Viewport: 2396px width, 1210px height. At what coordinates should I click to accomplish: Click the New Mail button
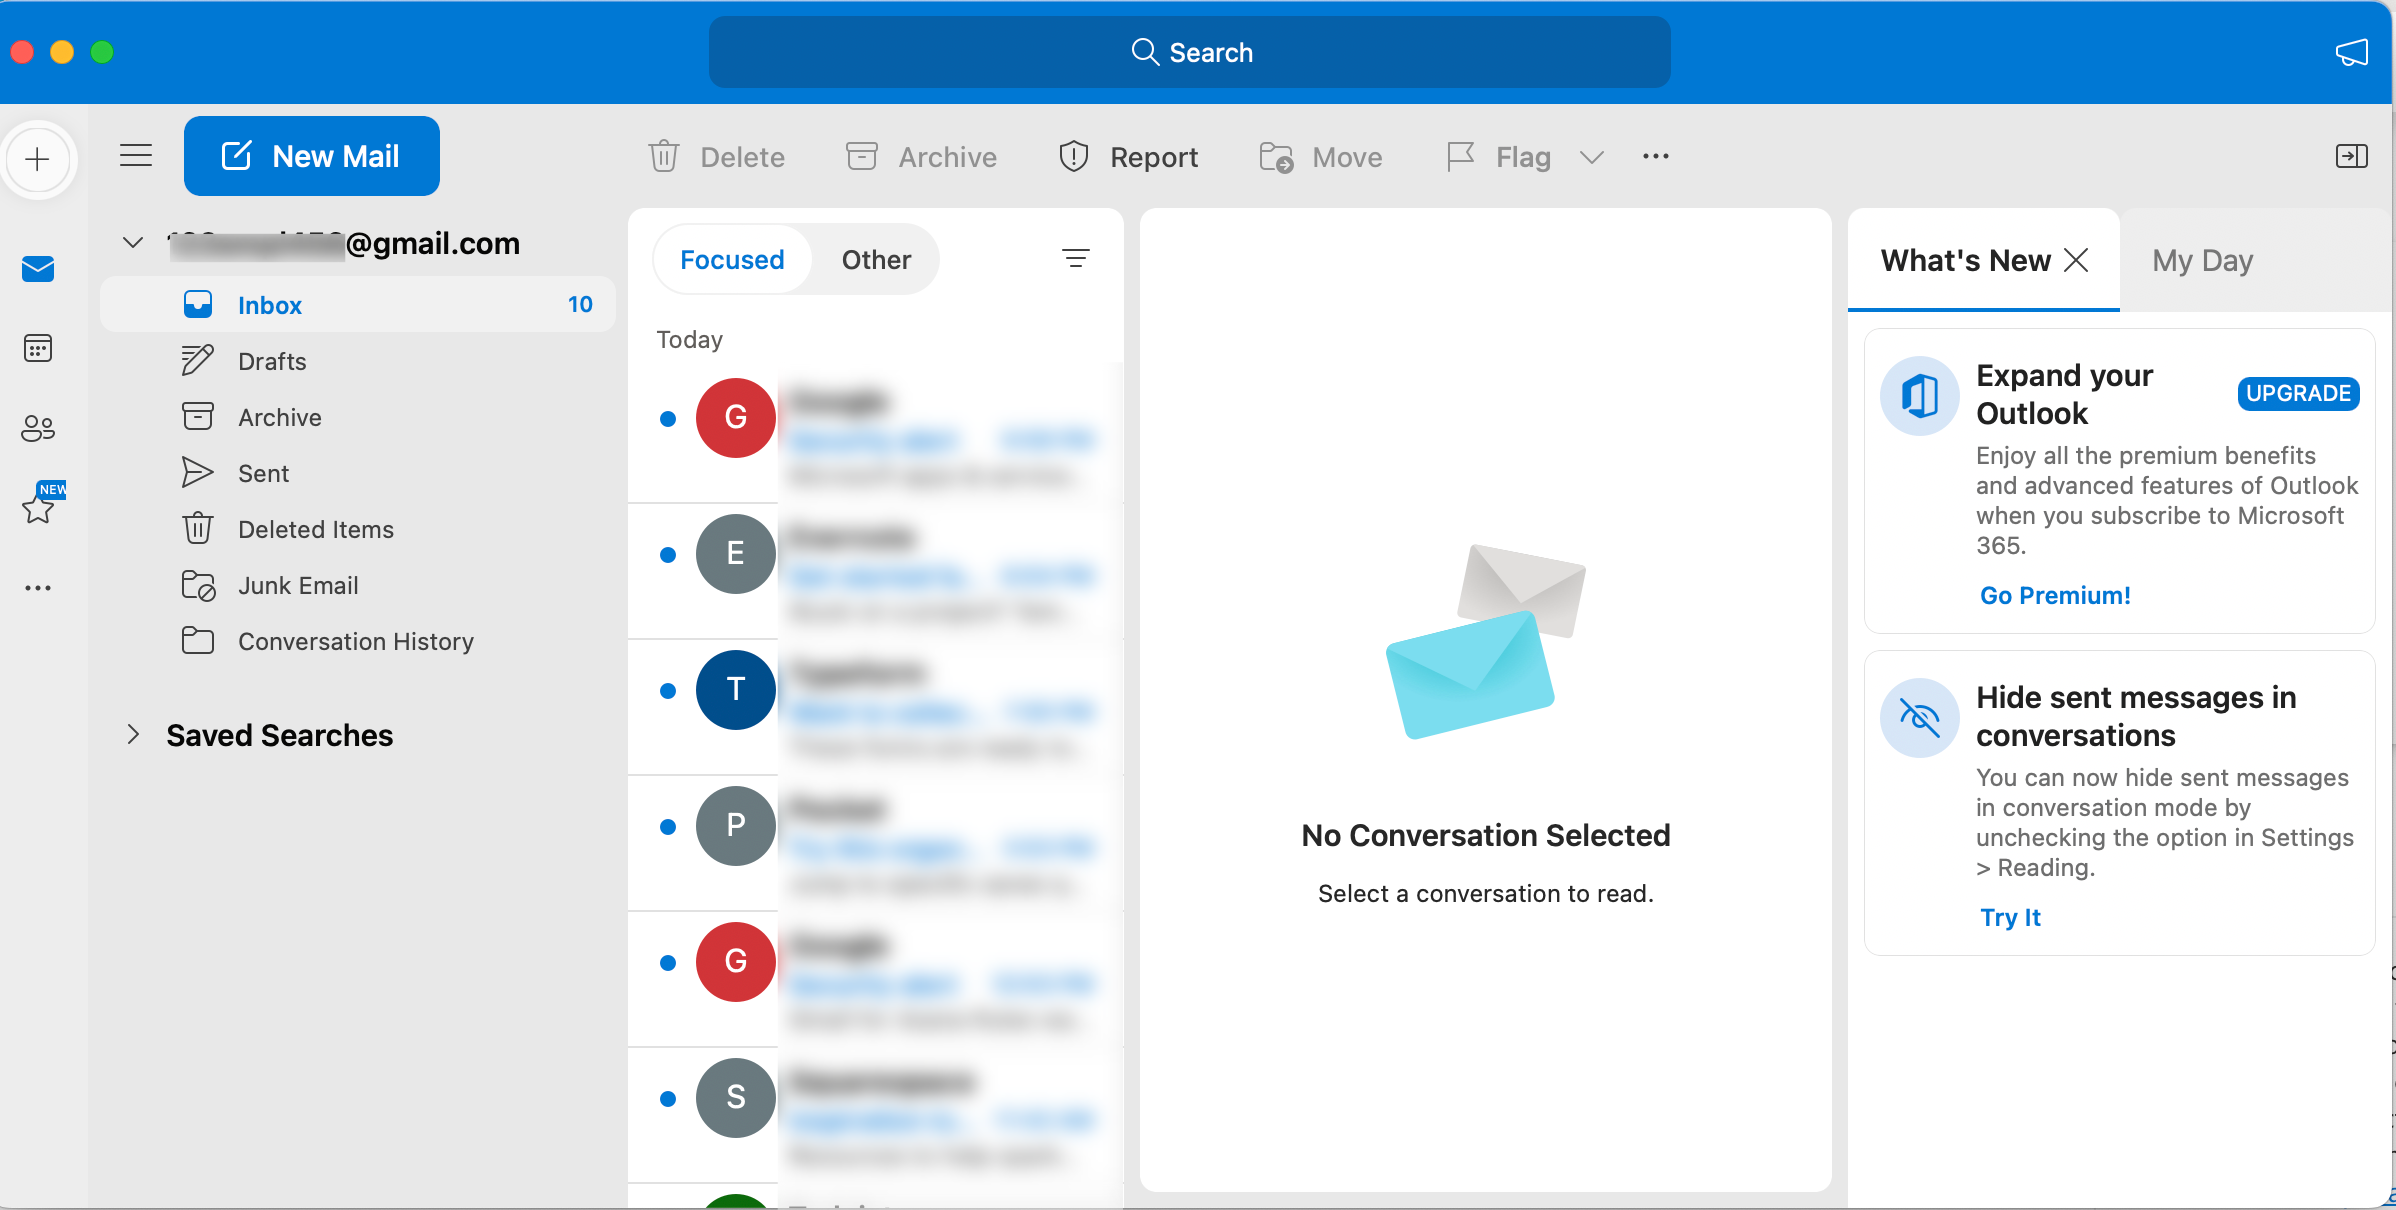pos(312,156)
